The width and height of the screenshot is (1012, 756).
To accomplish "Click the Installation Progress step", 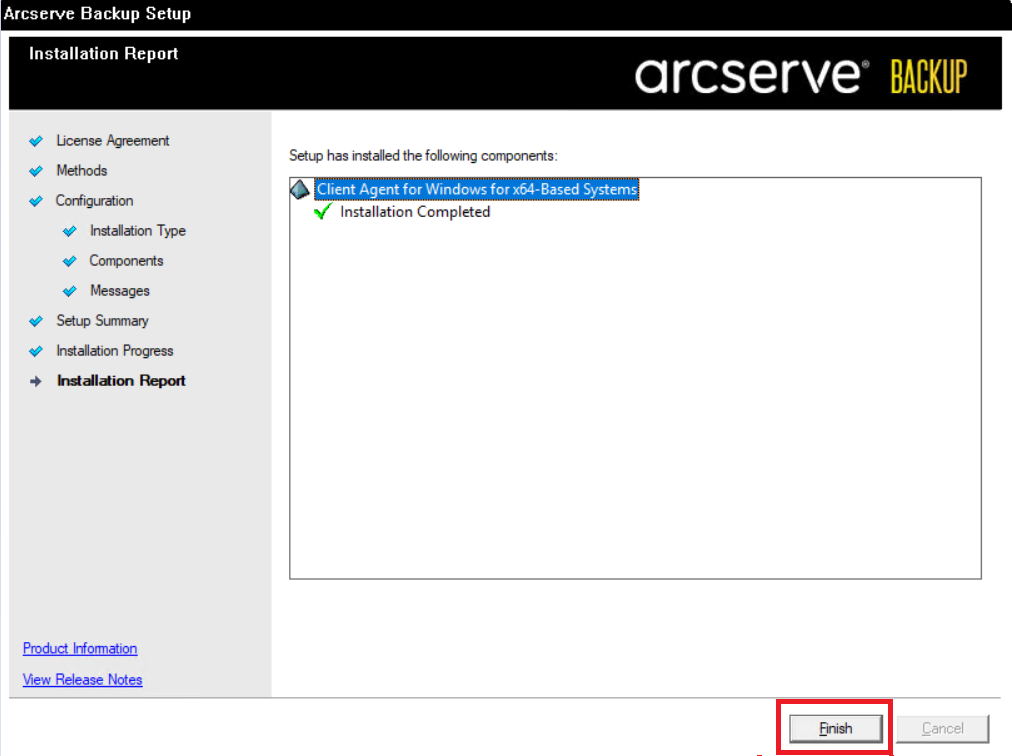I will pos(114,351).
